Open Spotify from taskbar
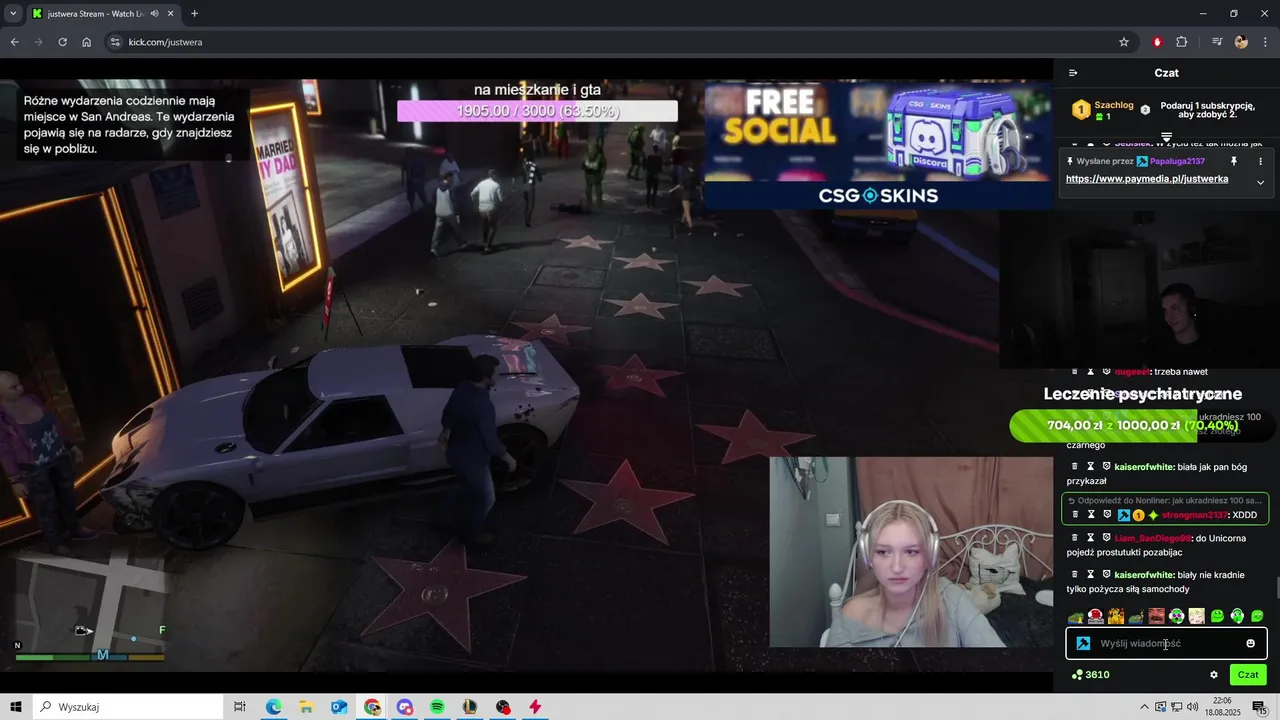Screen dimensions: 1280x720 (437, 707)
